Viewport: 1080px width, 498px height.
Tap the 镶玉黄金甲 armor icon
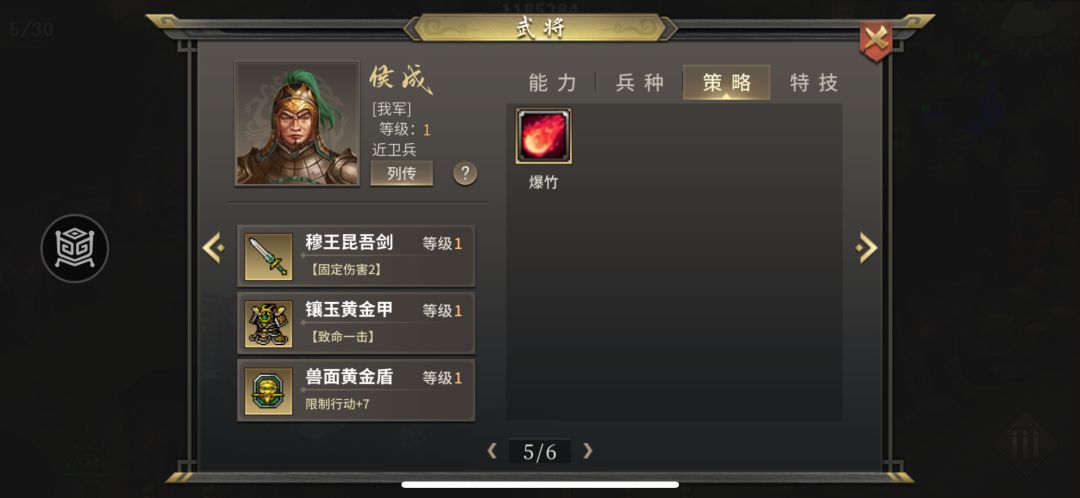[x=269, y=323]
